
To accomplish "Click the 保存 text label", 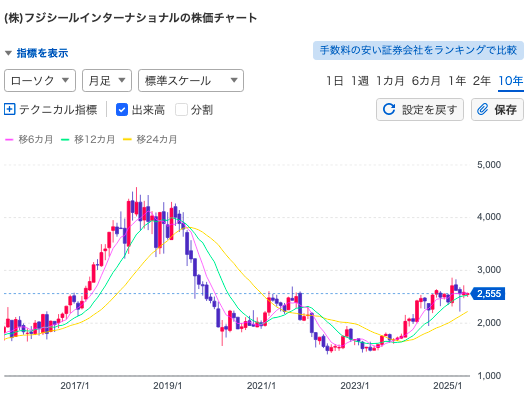I will (x=506, y=110).
